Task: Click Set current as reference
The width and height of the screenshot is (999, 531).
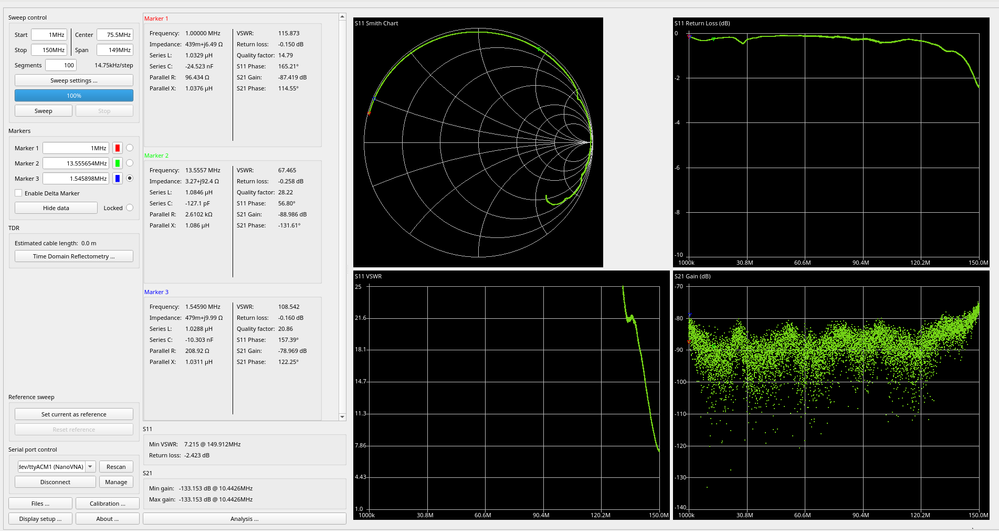Action: (x=74, y=414)
